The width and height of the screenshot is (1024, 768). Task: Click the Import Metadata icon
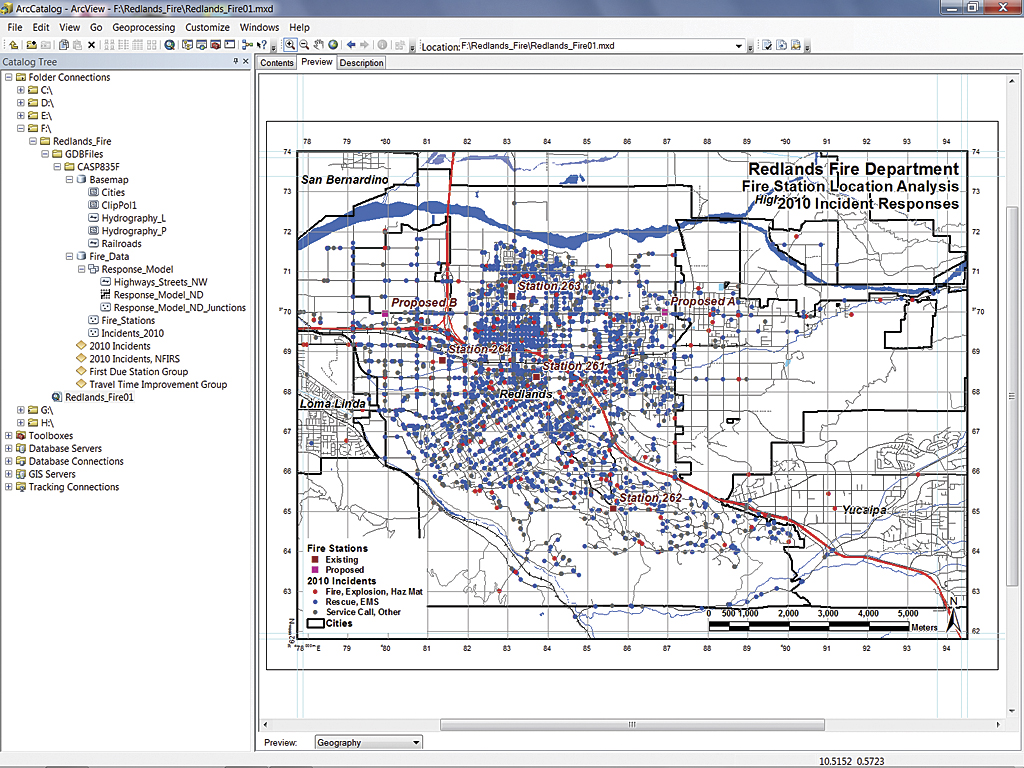[795, 45]
